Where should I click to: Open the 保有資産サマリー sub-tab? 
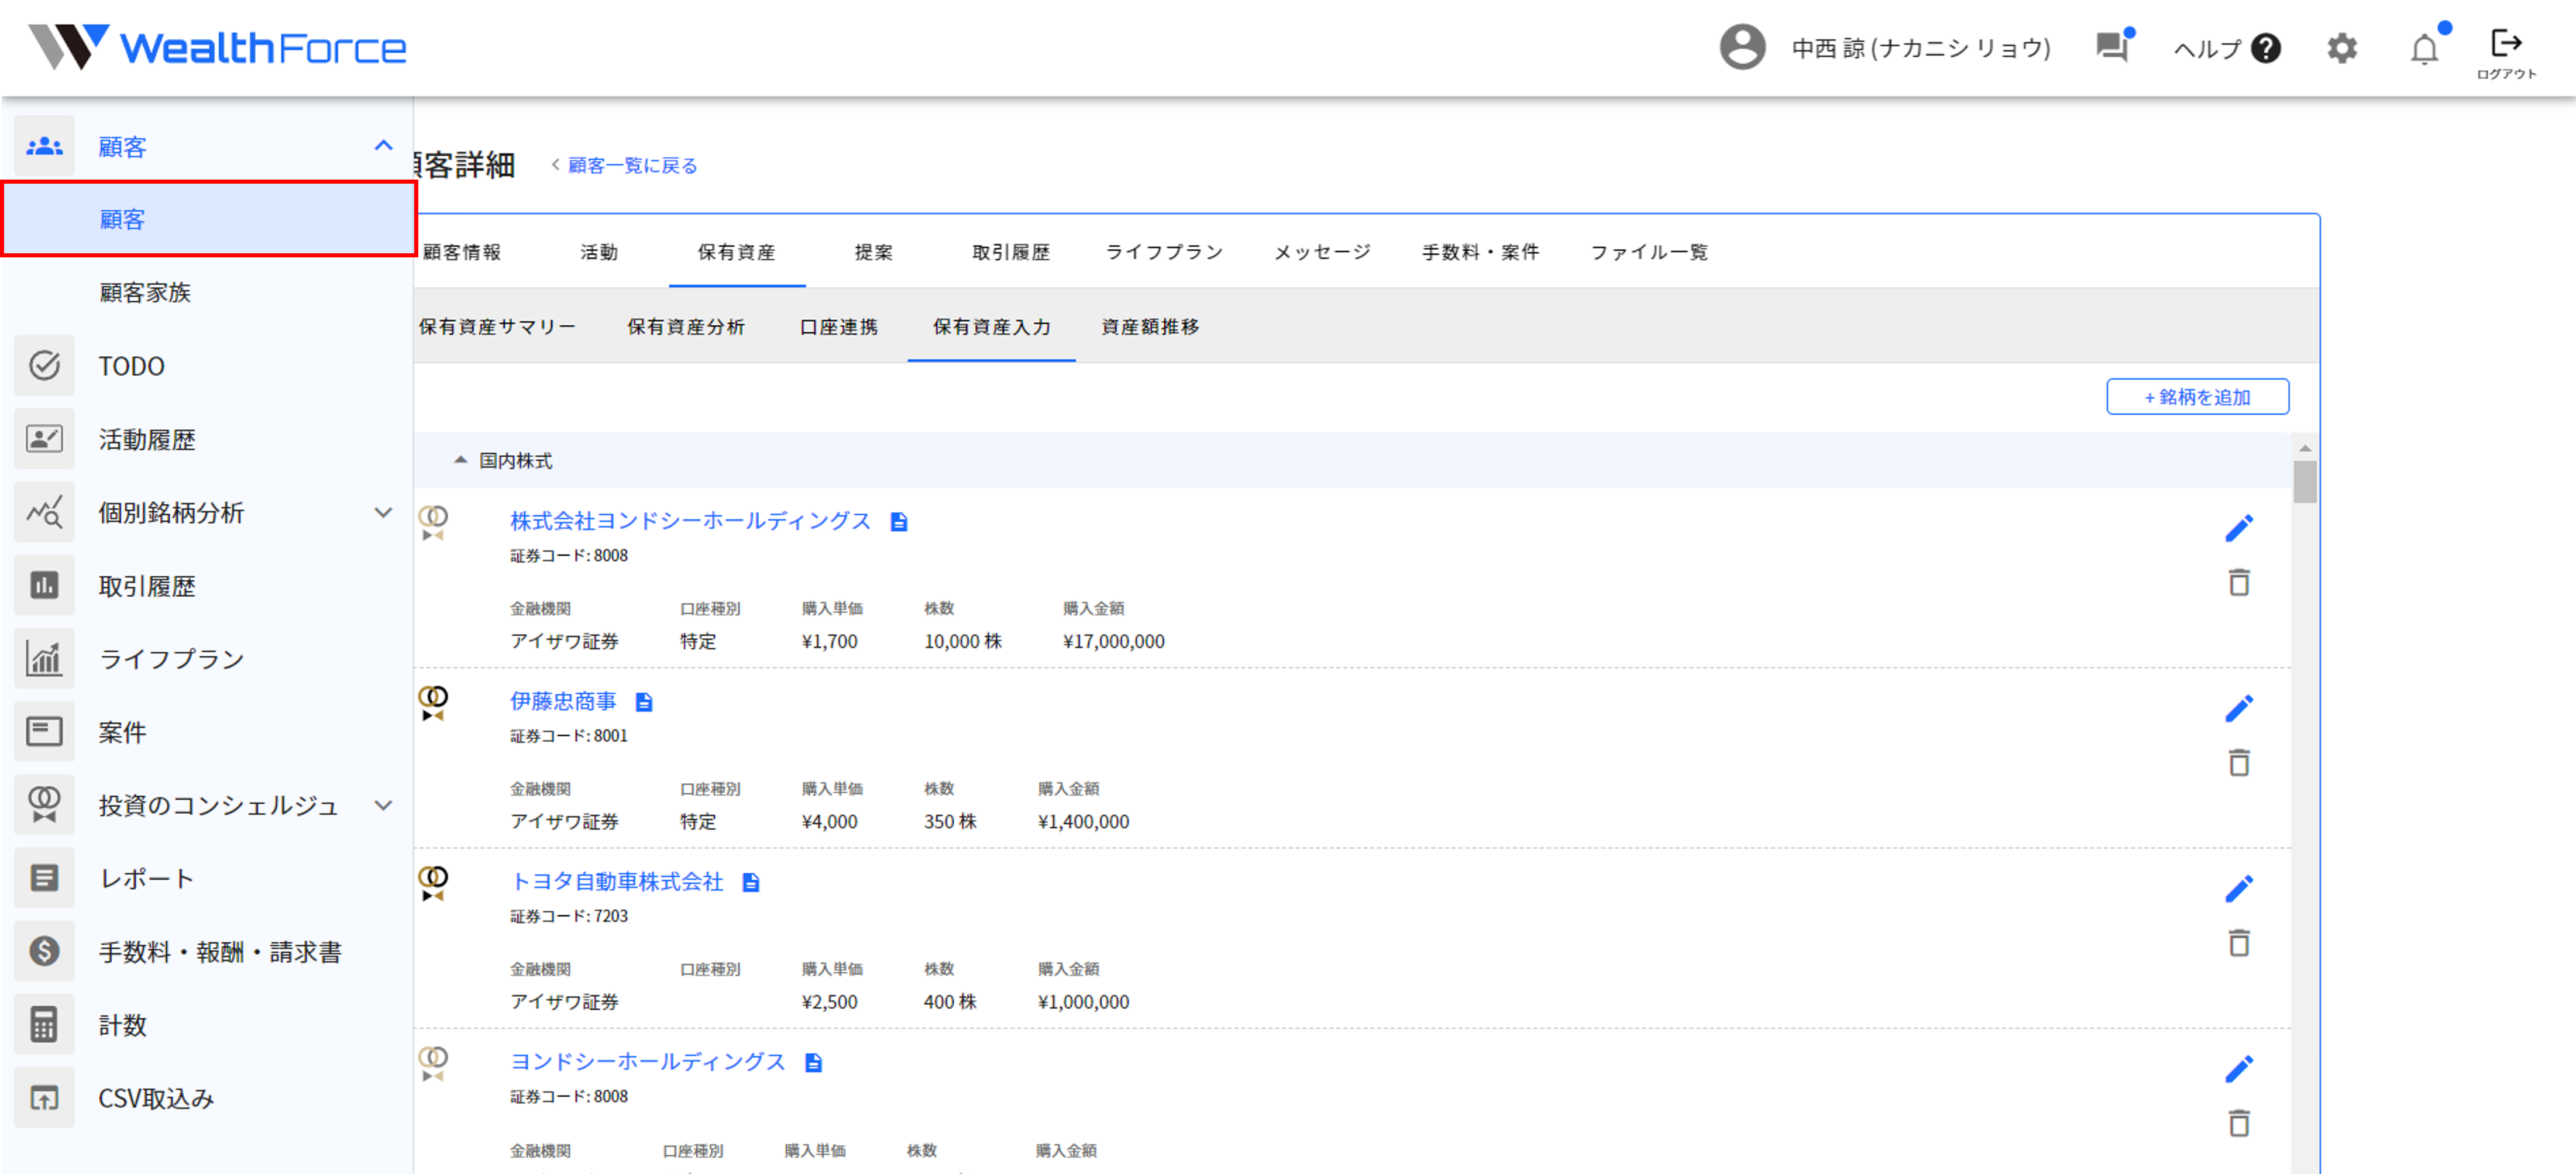[497, 327]
